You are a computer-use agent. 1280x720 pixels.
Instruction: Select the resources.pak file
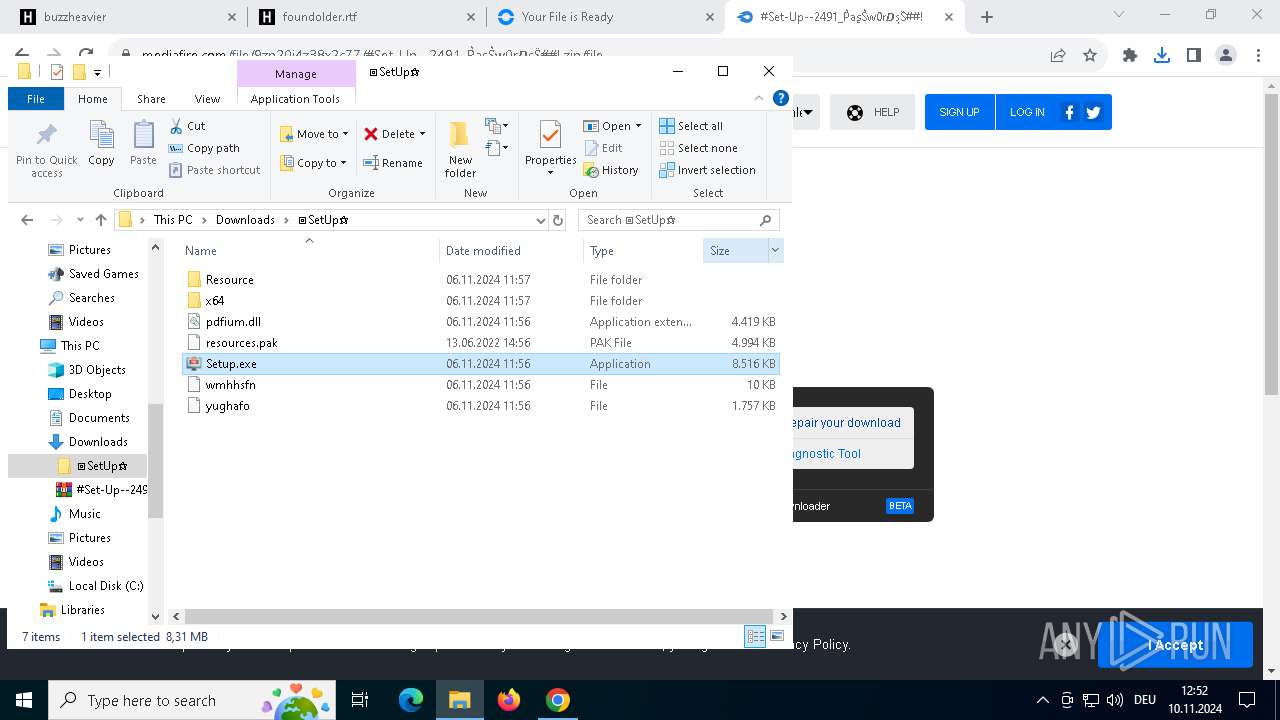point(241,343)
